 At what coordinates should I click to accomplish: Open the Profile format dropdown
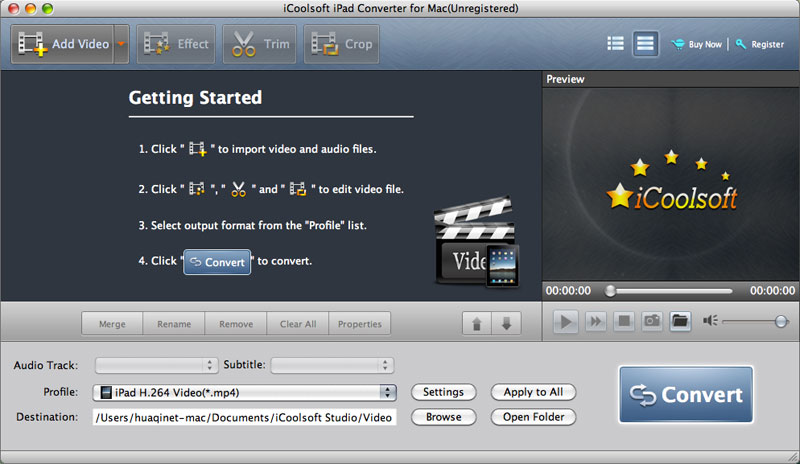pyautogui.click(x=245, y=392)
